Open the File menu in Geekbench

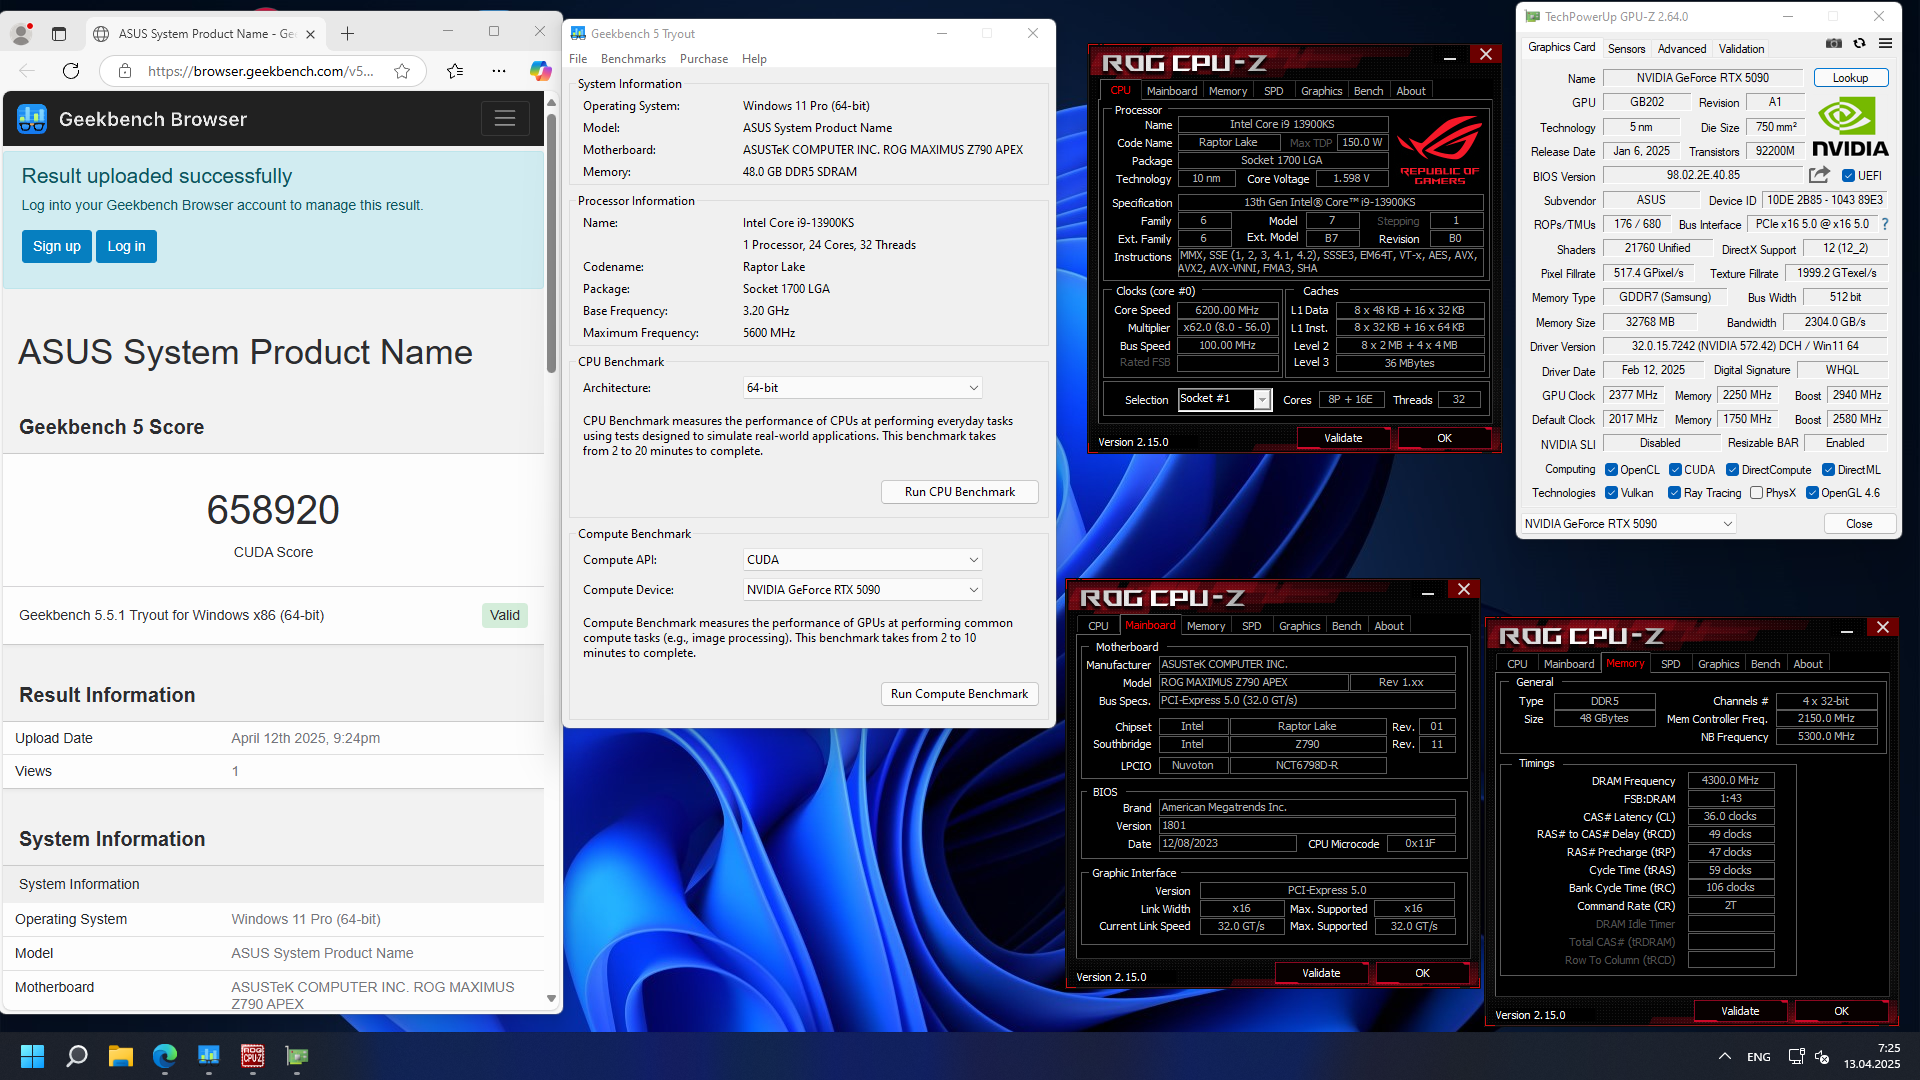point(578,59)
